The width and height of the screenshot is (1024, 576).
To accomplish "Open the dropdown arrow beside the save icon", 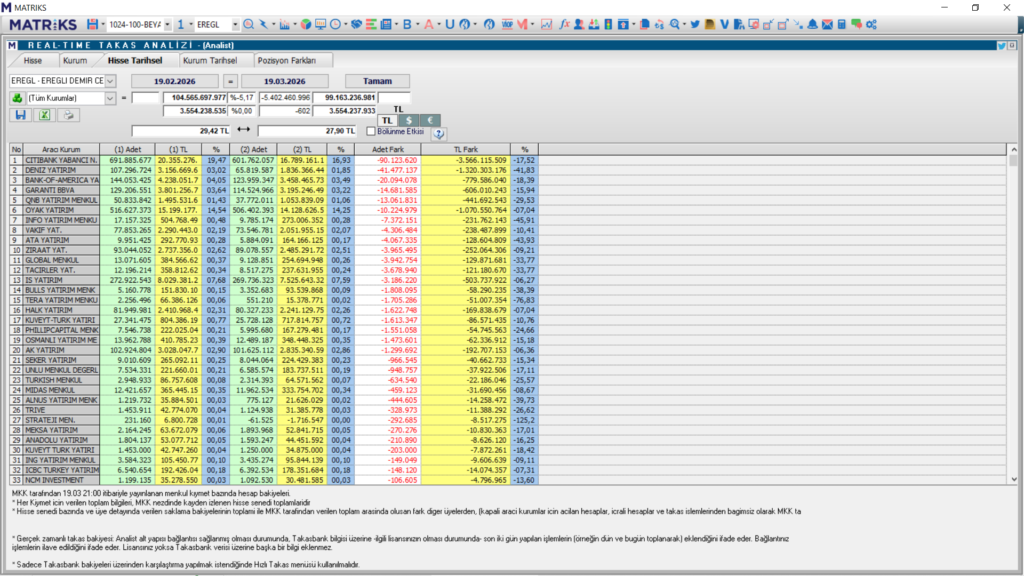I will tap(103, 24).
